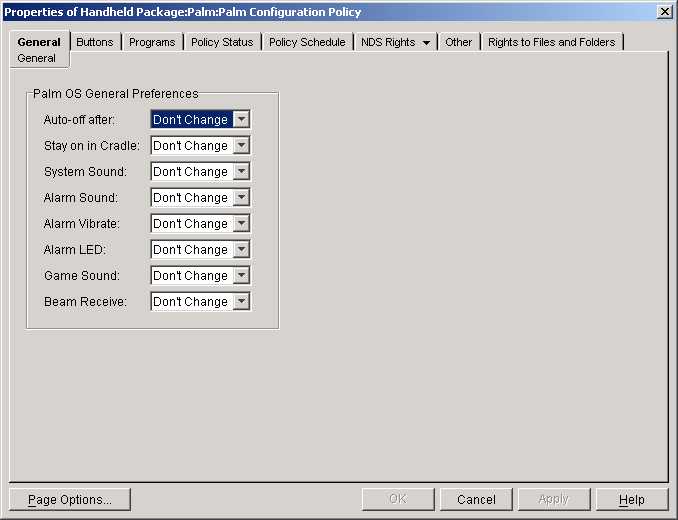Click the OK button
The width and height of the screenshot is (678, 520).
coord(398,499)
